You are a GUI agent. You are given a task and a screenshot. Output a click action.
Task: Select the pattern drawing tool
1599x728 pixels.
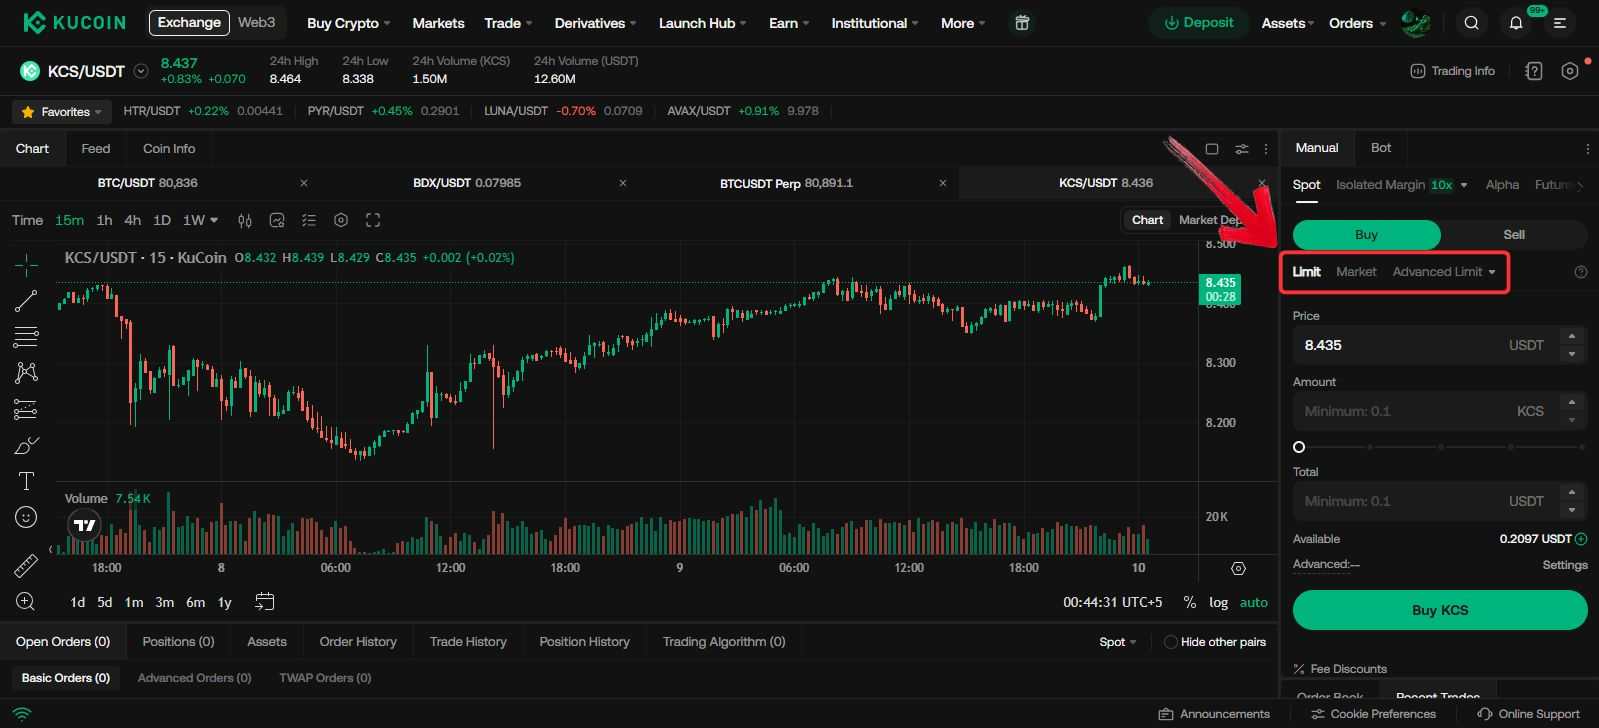26,372
